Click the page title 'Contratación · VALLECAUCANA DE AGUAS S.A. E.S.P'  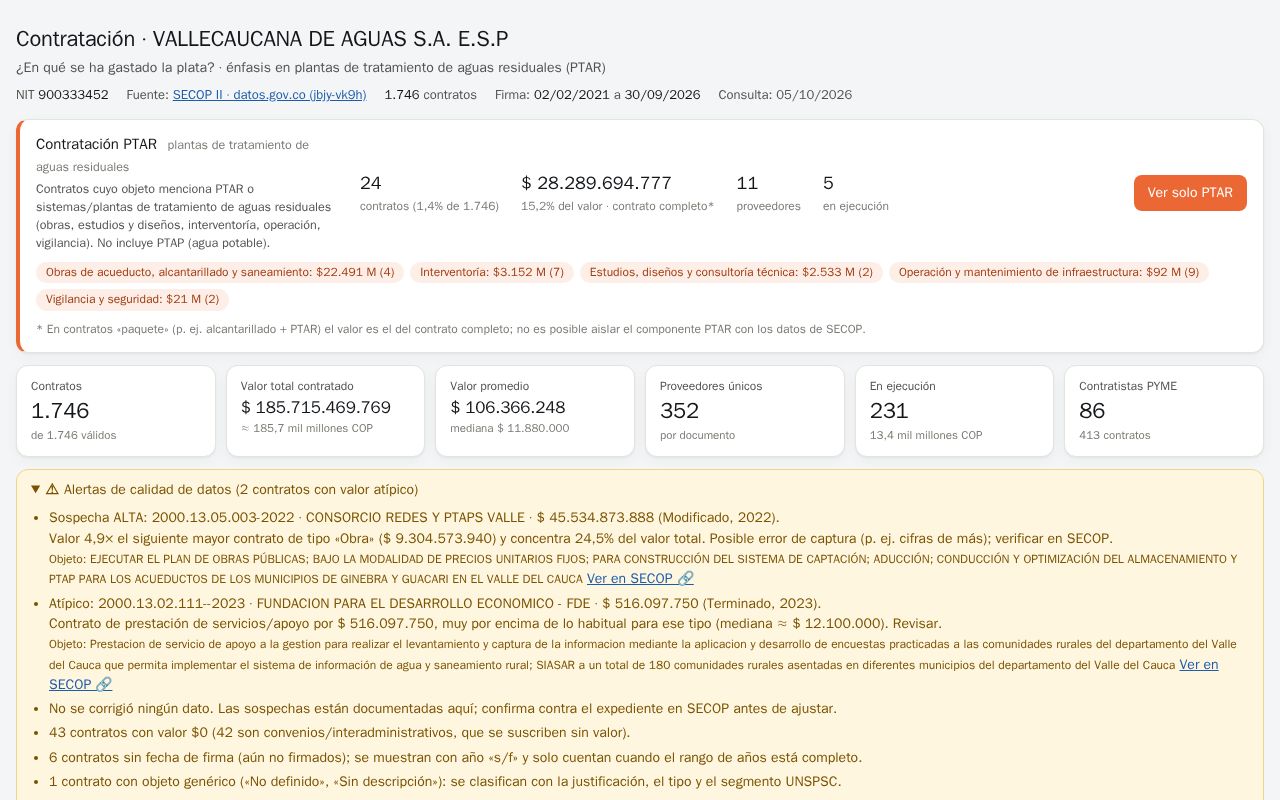tap(262, 39)
